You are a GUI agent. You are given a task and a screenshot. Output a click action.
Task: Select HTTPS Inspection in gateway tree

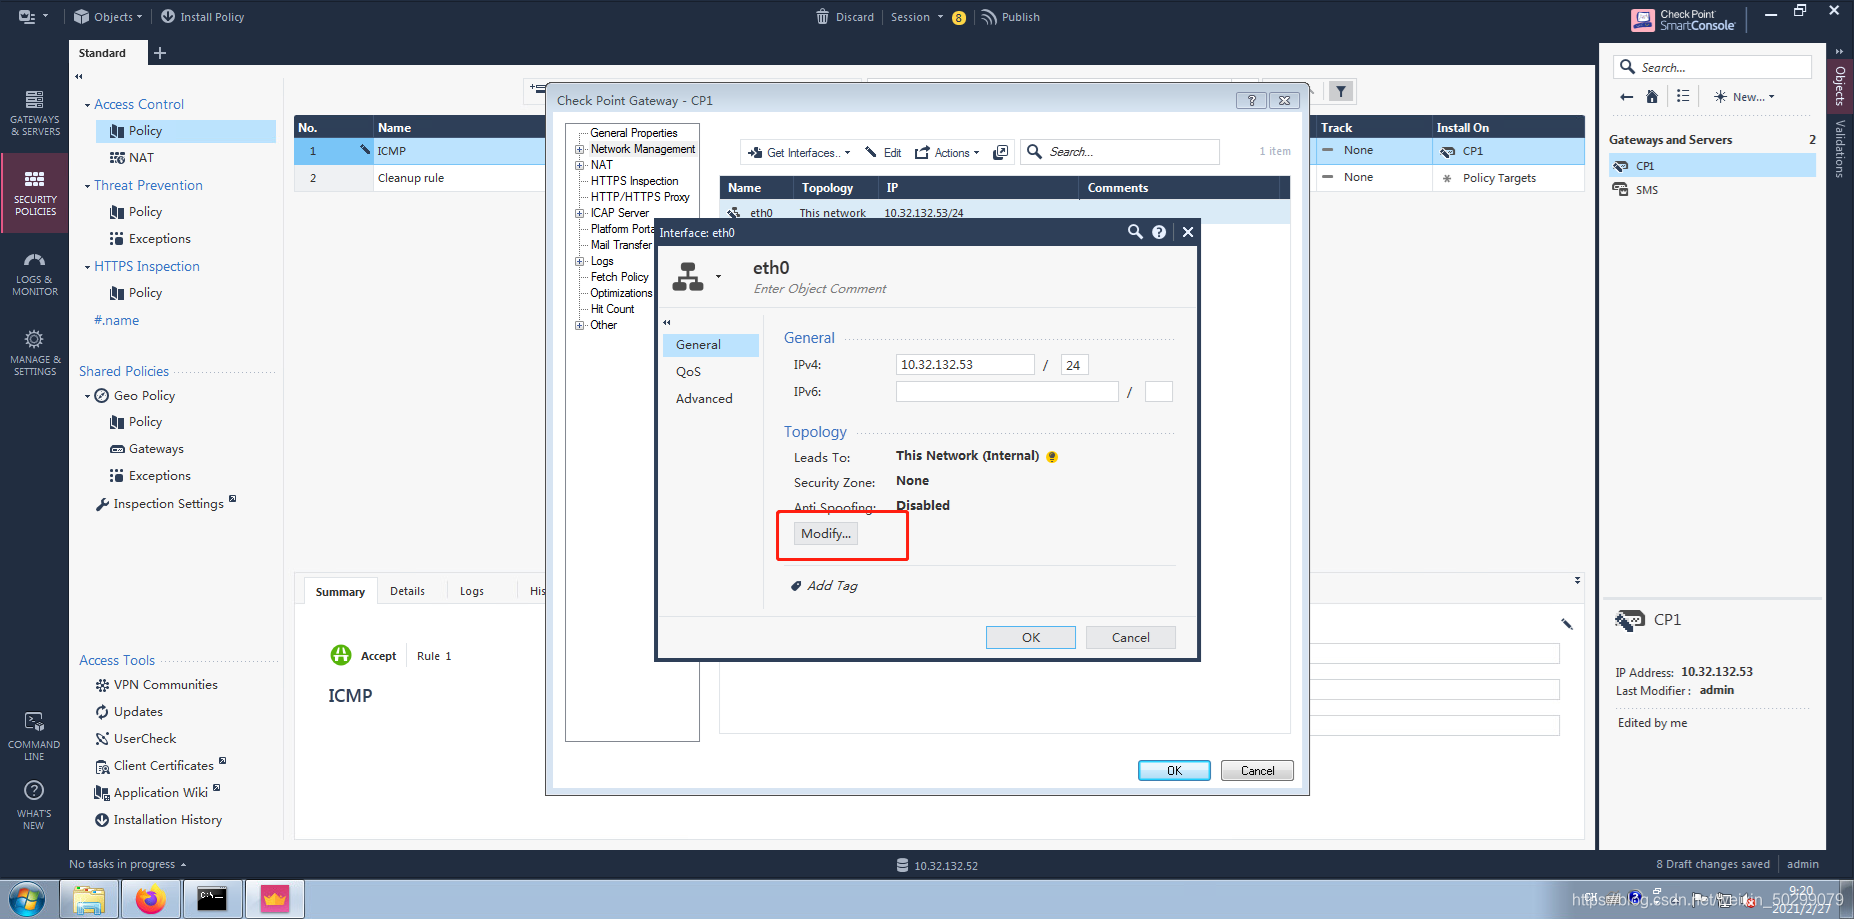click(x=634, y=181)
